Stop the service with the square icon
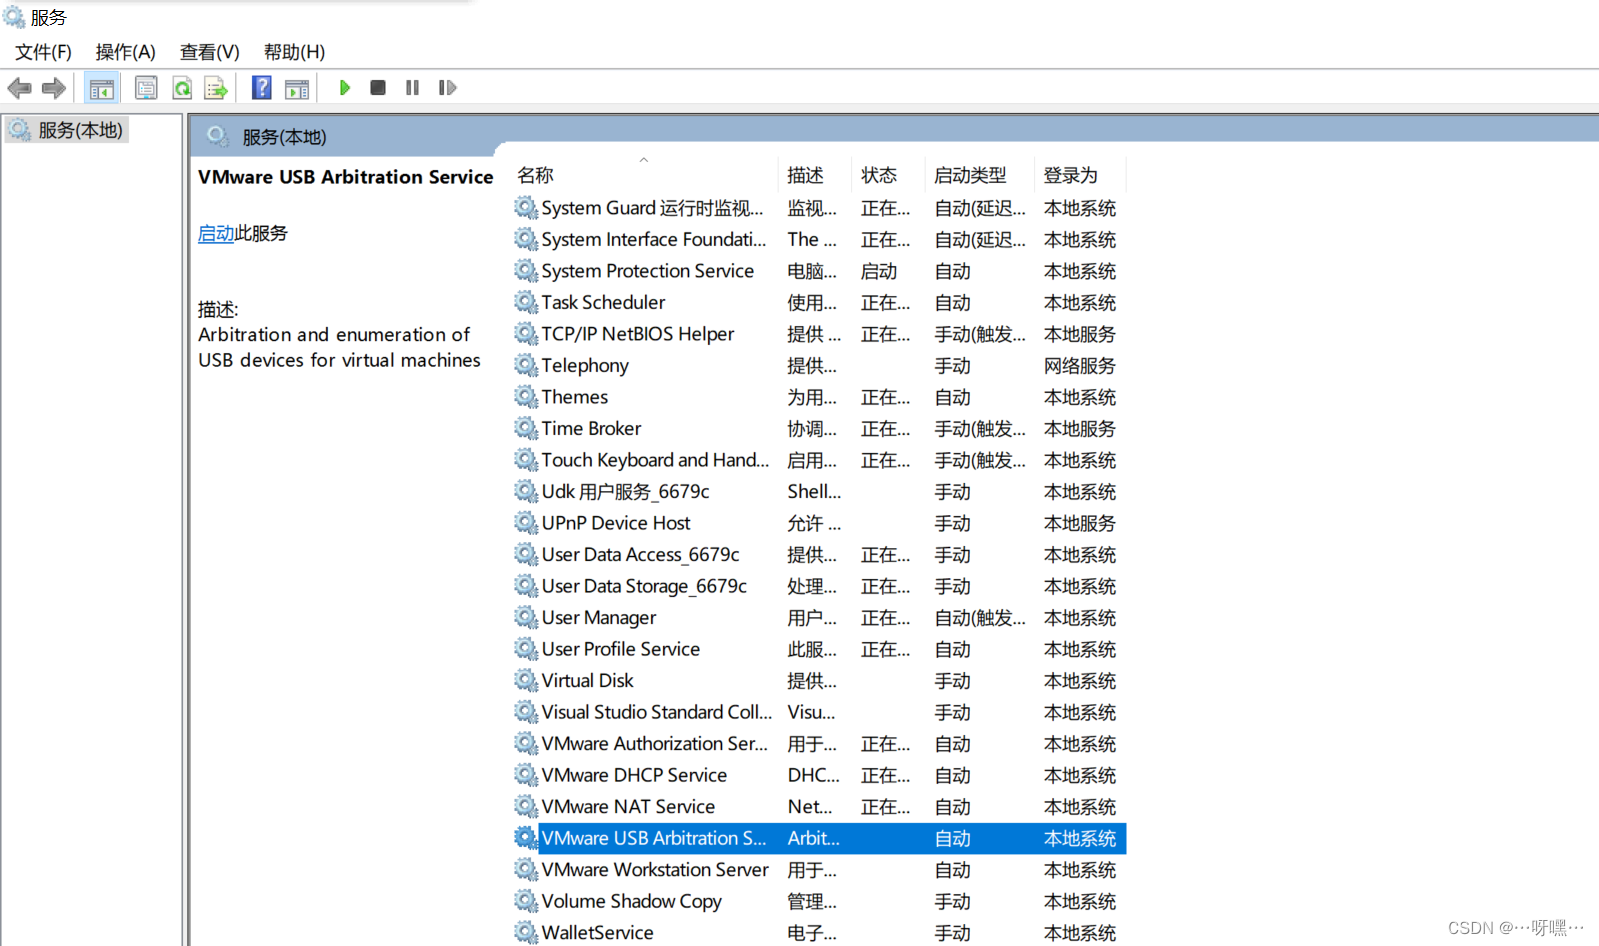Image resolution: width=1599 pixels, height=946 pixels. click(x=378, y=88)
